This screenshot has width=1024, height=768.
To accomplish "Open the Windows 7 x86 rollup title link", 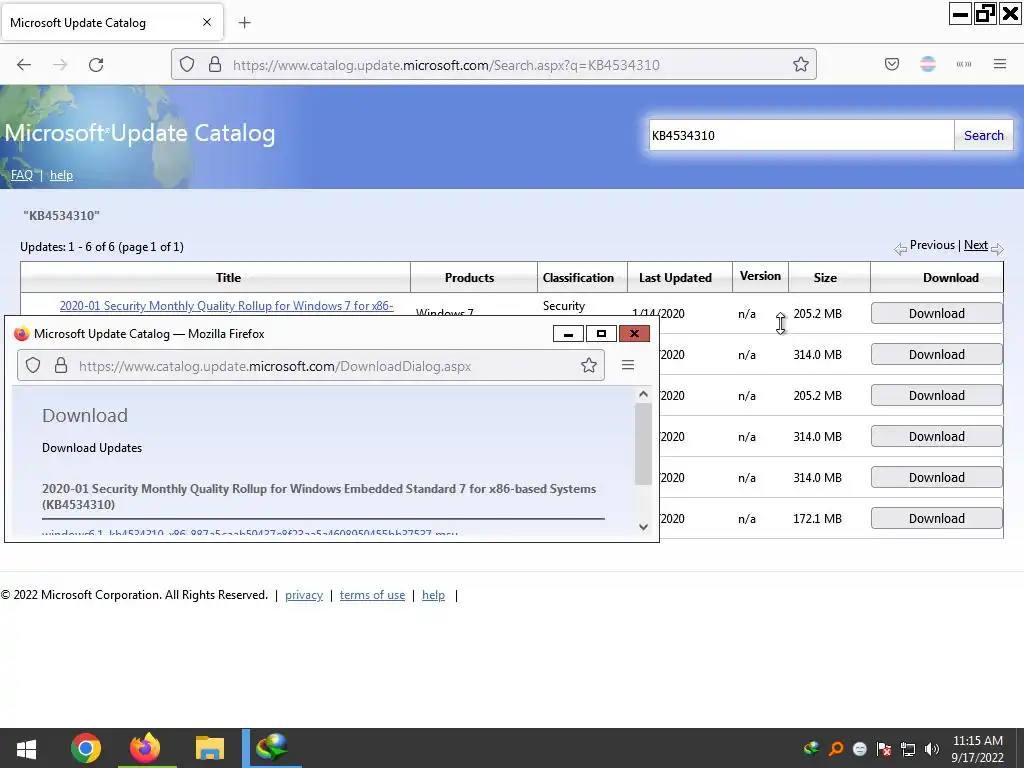I will pyautogui.click(x=227, y=306).
